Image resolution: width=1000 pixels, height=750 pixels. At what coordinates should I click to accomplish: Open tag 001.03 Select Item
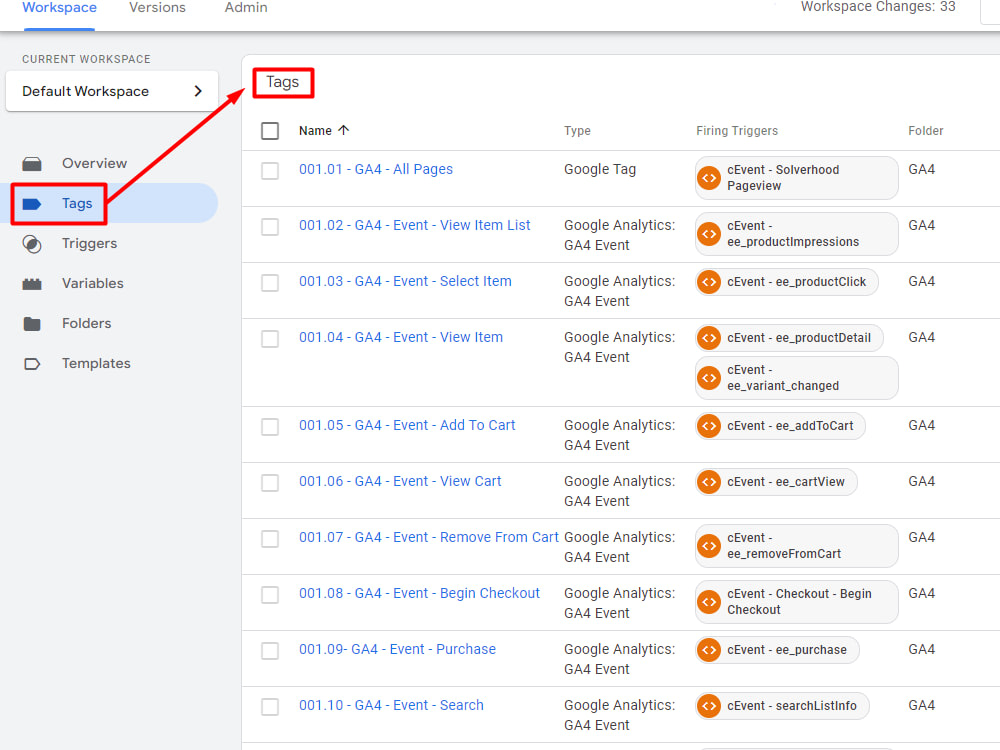405,281
